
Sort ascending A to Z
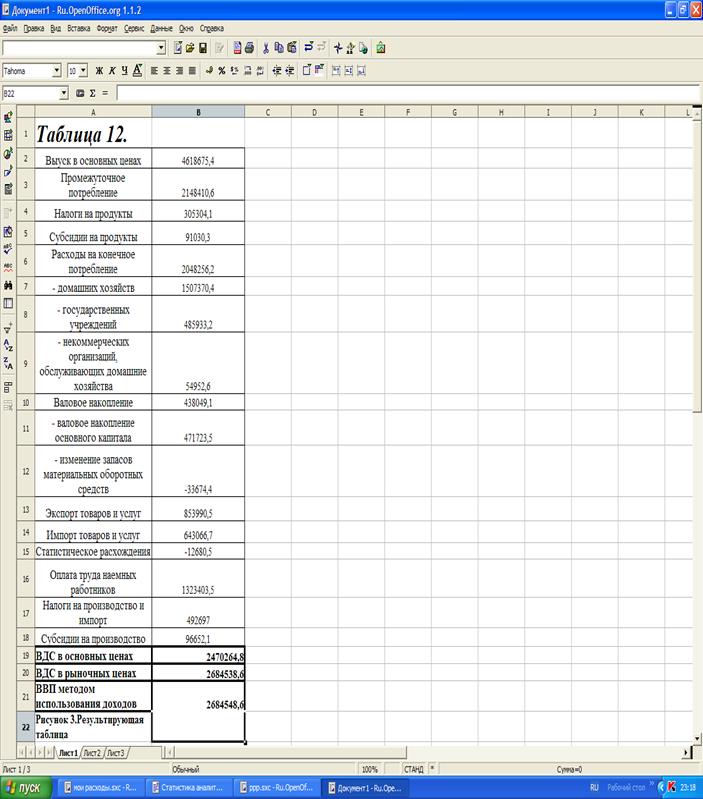point(8,345)
